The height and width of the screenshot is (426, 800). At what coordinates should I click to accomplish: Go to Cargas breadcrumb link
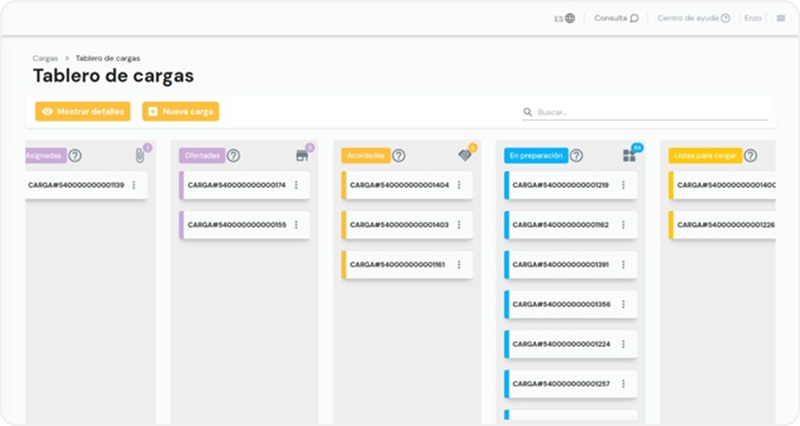45,59
